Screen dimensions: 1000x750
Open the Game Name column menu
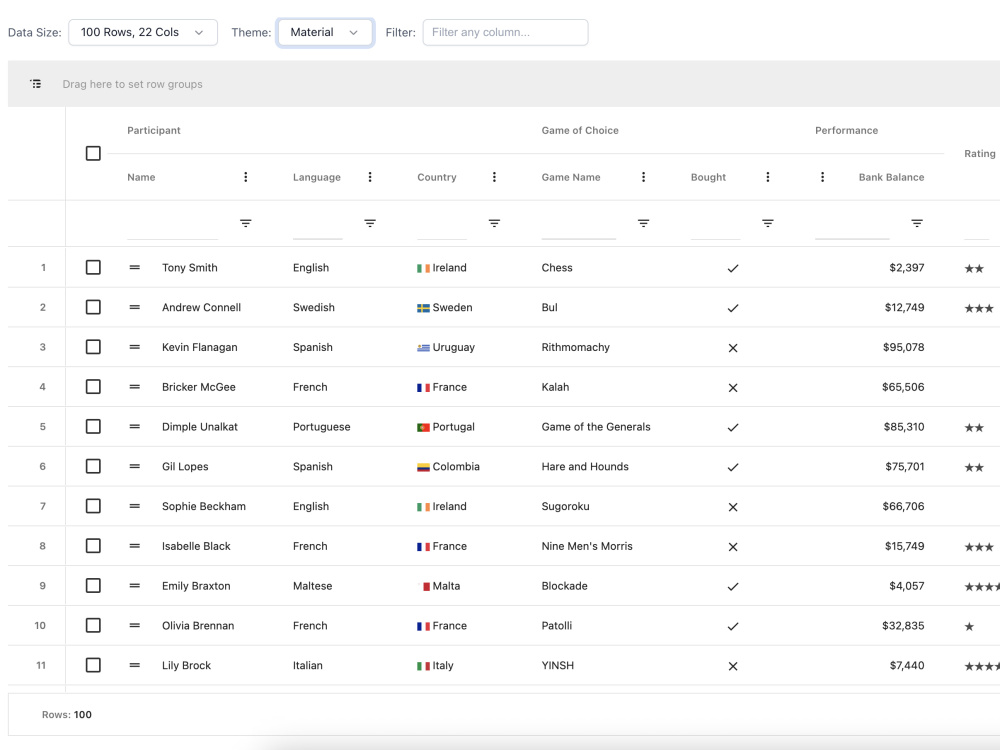pos(643,177)
